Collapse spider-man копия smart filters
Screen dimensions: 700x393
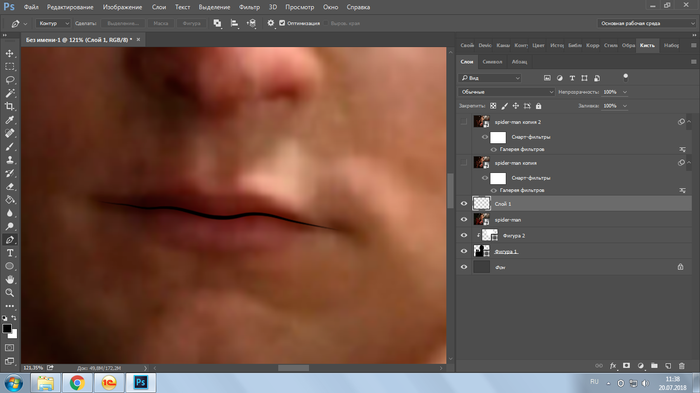[x=689, y=163]
